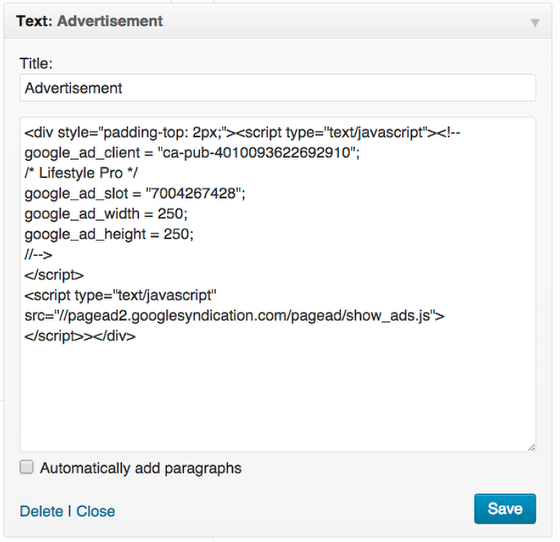Focus the widget code textarea
The image size is (560, 542).
point(278,284)
